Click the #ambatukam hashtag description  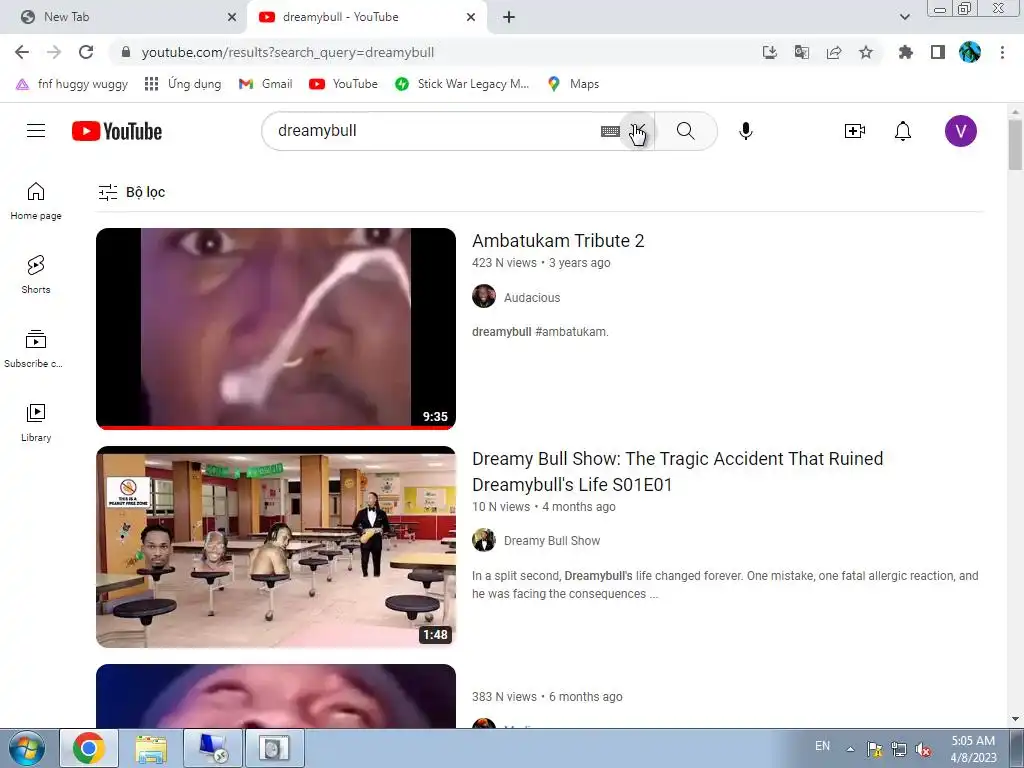click(x=571, y=332)
